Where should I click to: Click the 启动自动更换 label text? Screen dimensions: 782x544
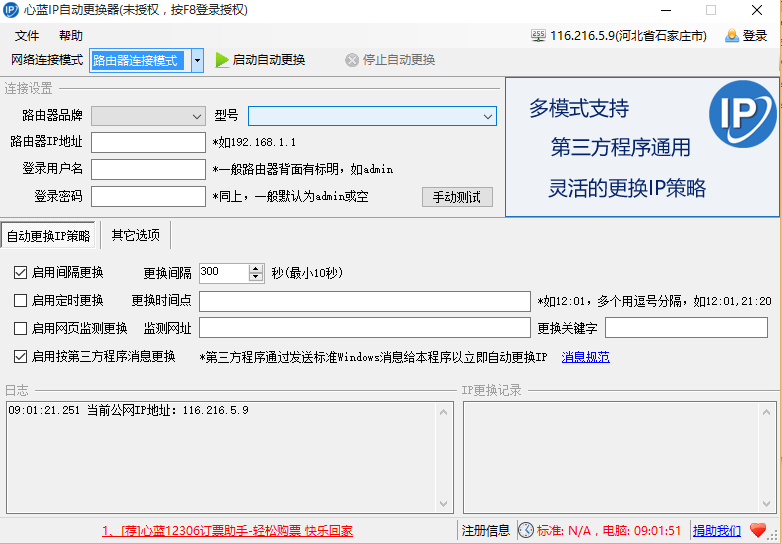(x=269, y=60)
